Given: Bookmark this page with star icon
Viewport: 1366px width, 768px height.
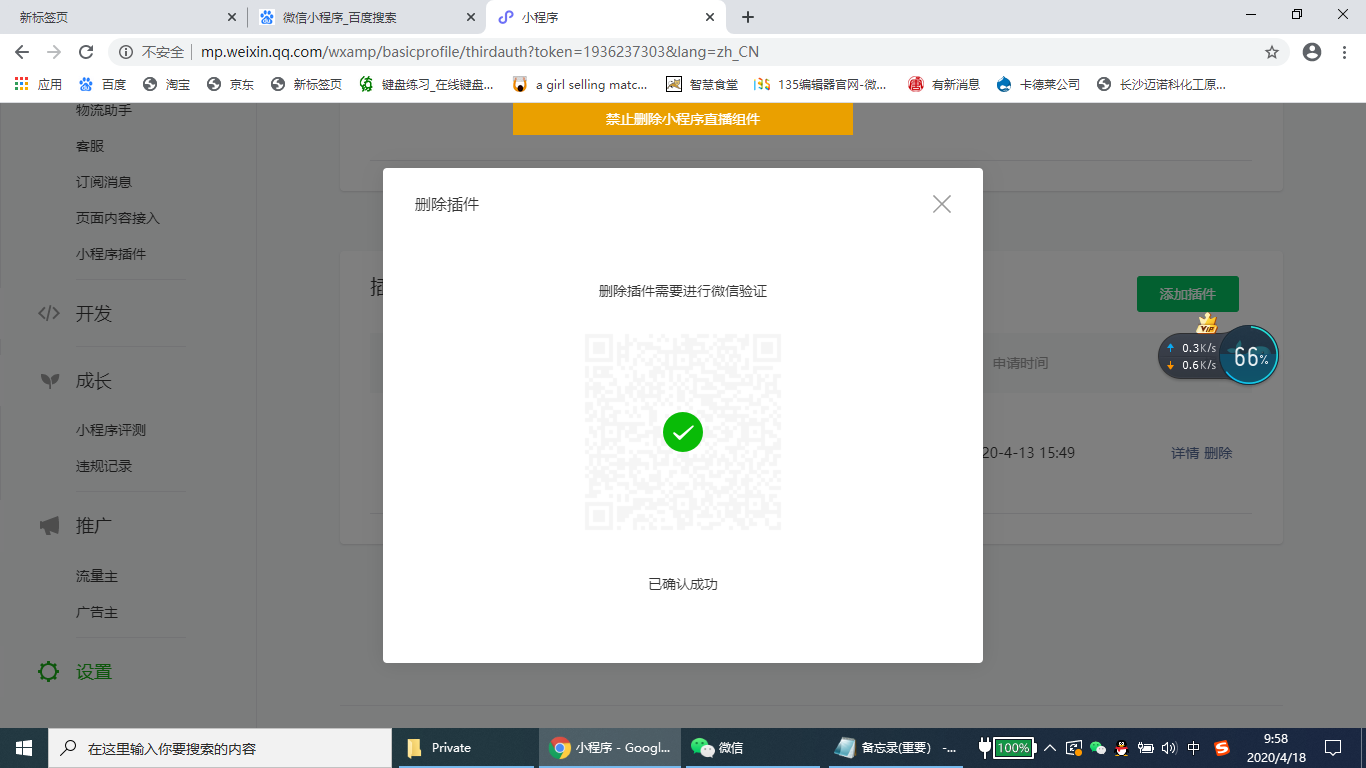Looking at the screenshot, I should click(1272, 52).
